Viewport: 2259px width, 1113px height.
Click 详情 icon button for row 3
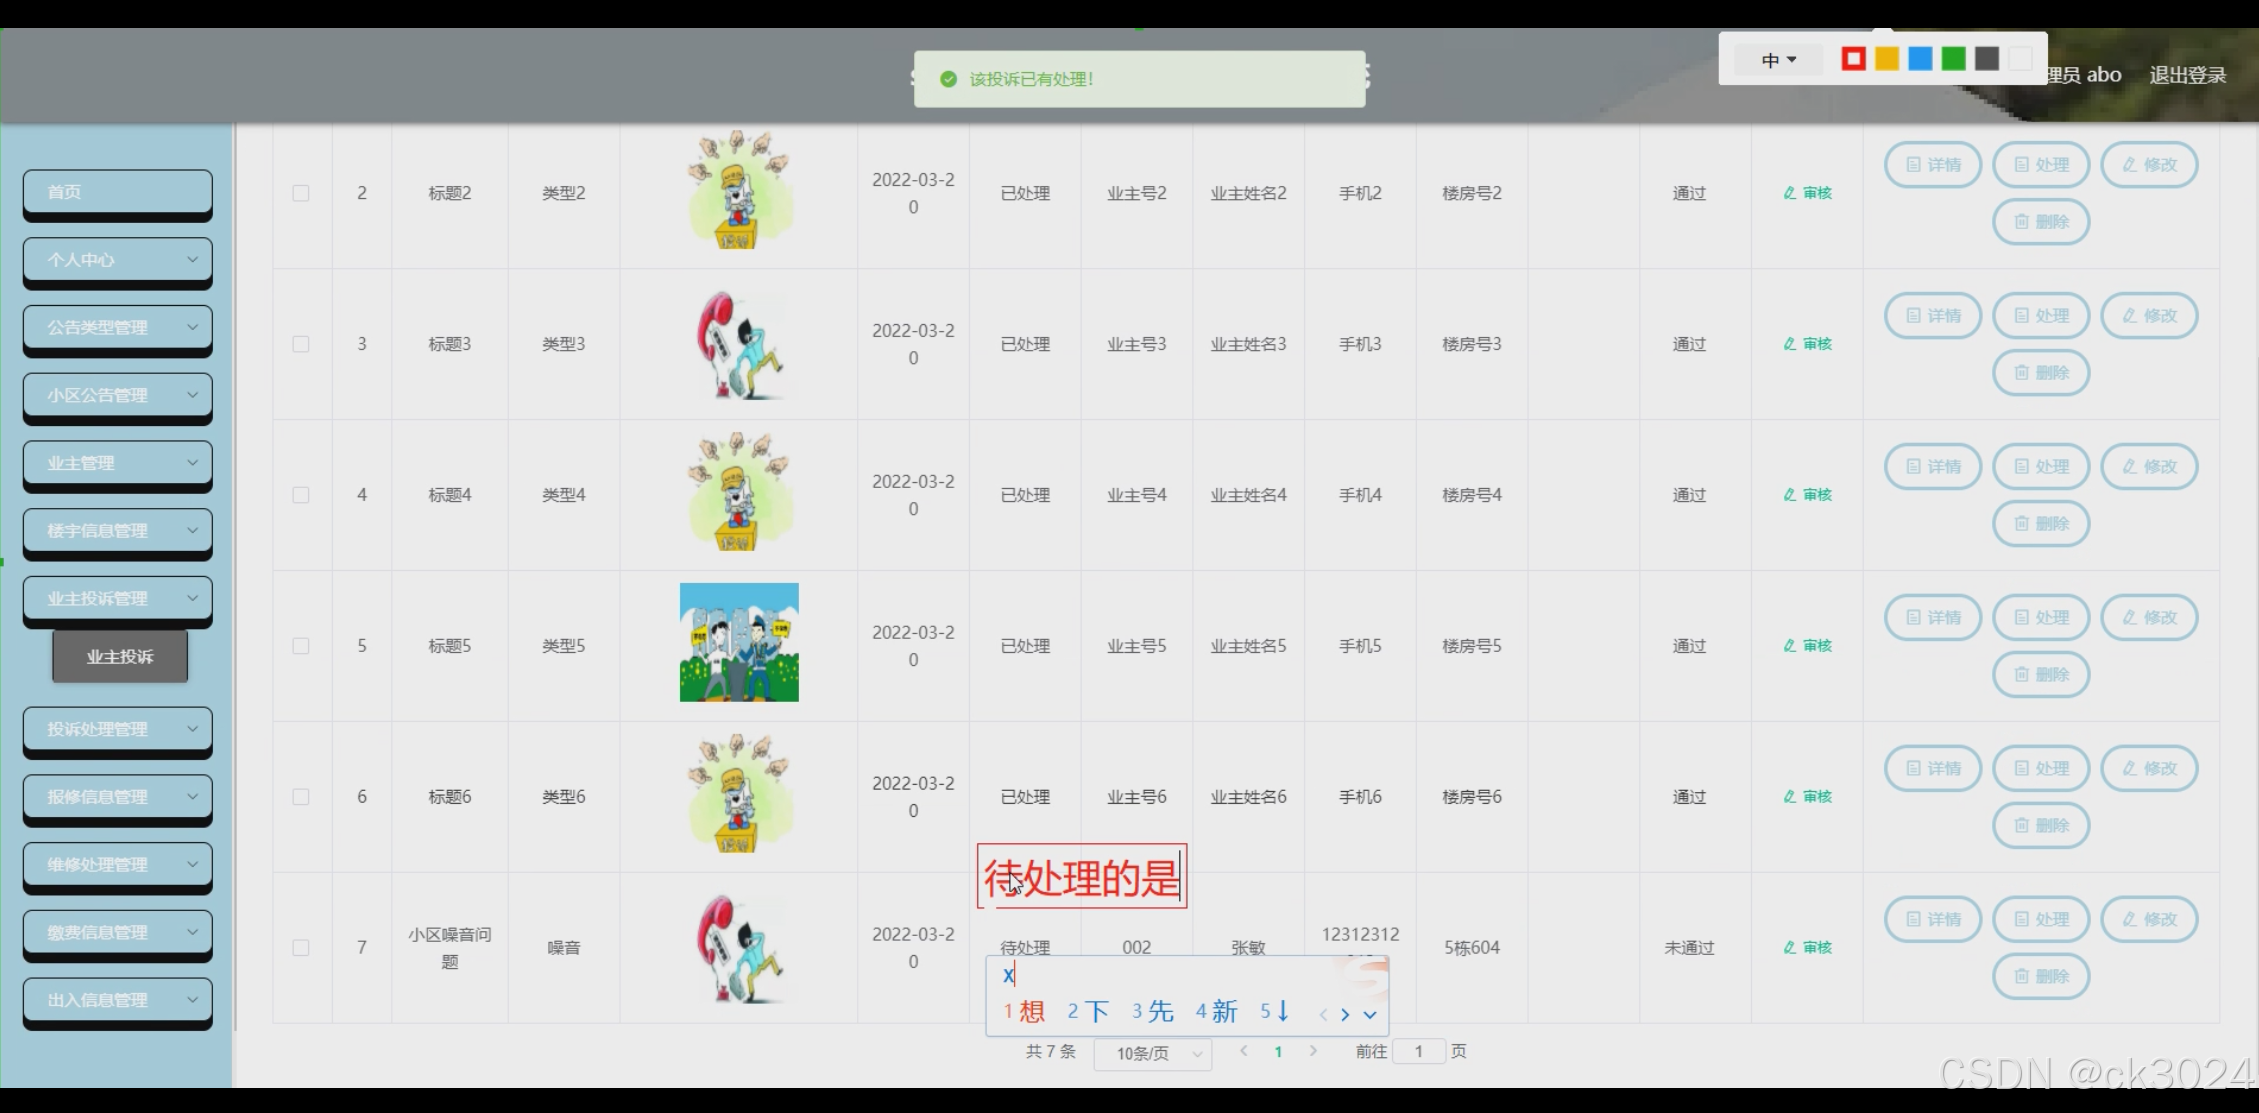pos(1932,316)
